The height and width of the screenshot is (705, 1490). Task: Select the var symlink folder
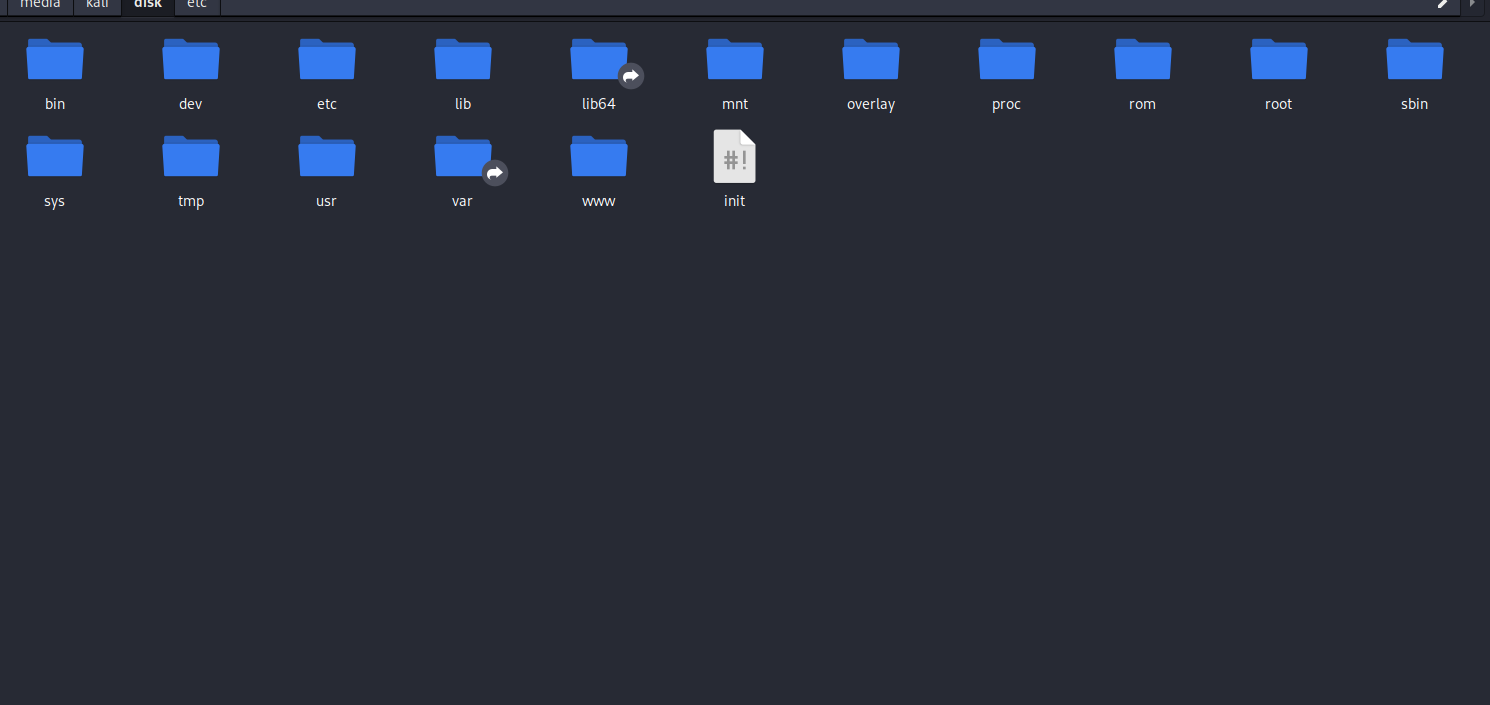(x=463, y=156)
